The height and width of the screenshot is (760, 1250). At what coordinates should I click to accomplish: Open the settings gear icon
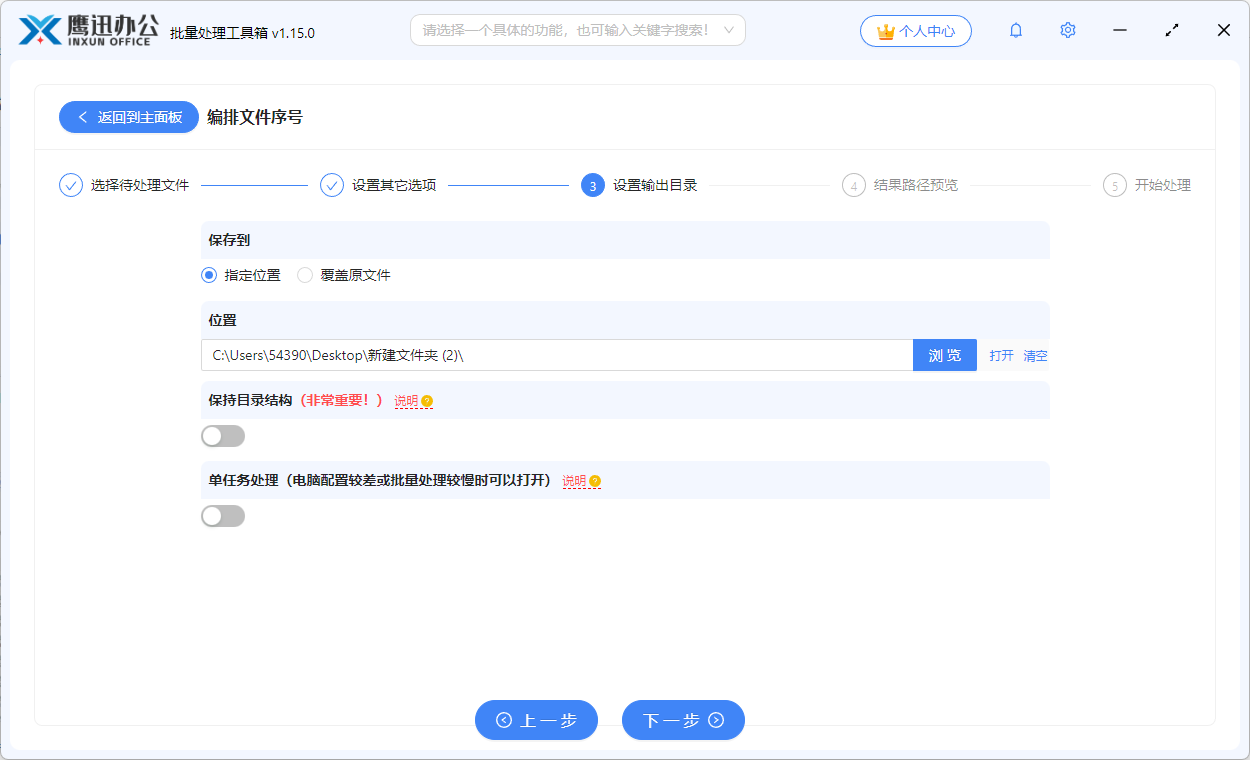pyautogui.click(x=1067, y=30)
